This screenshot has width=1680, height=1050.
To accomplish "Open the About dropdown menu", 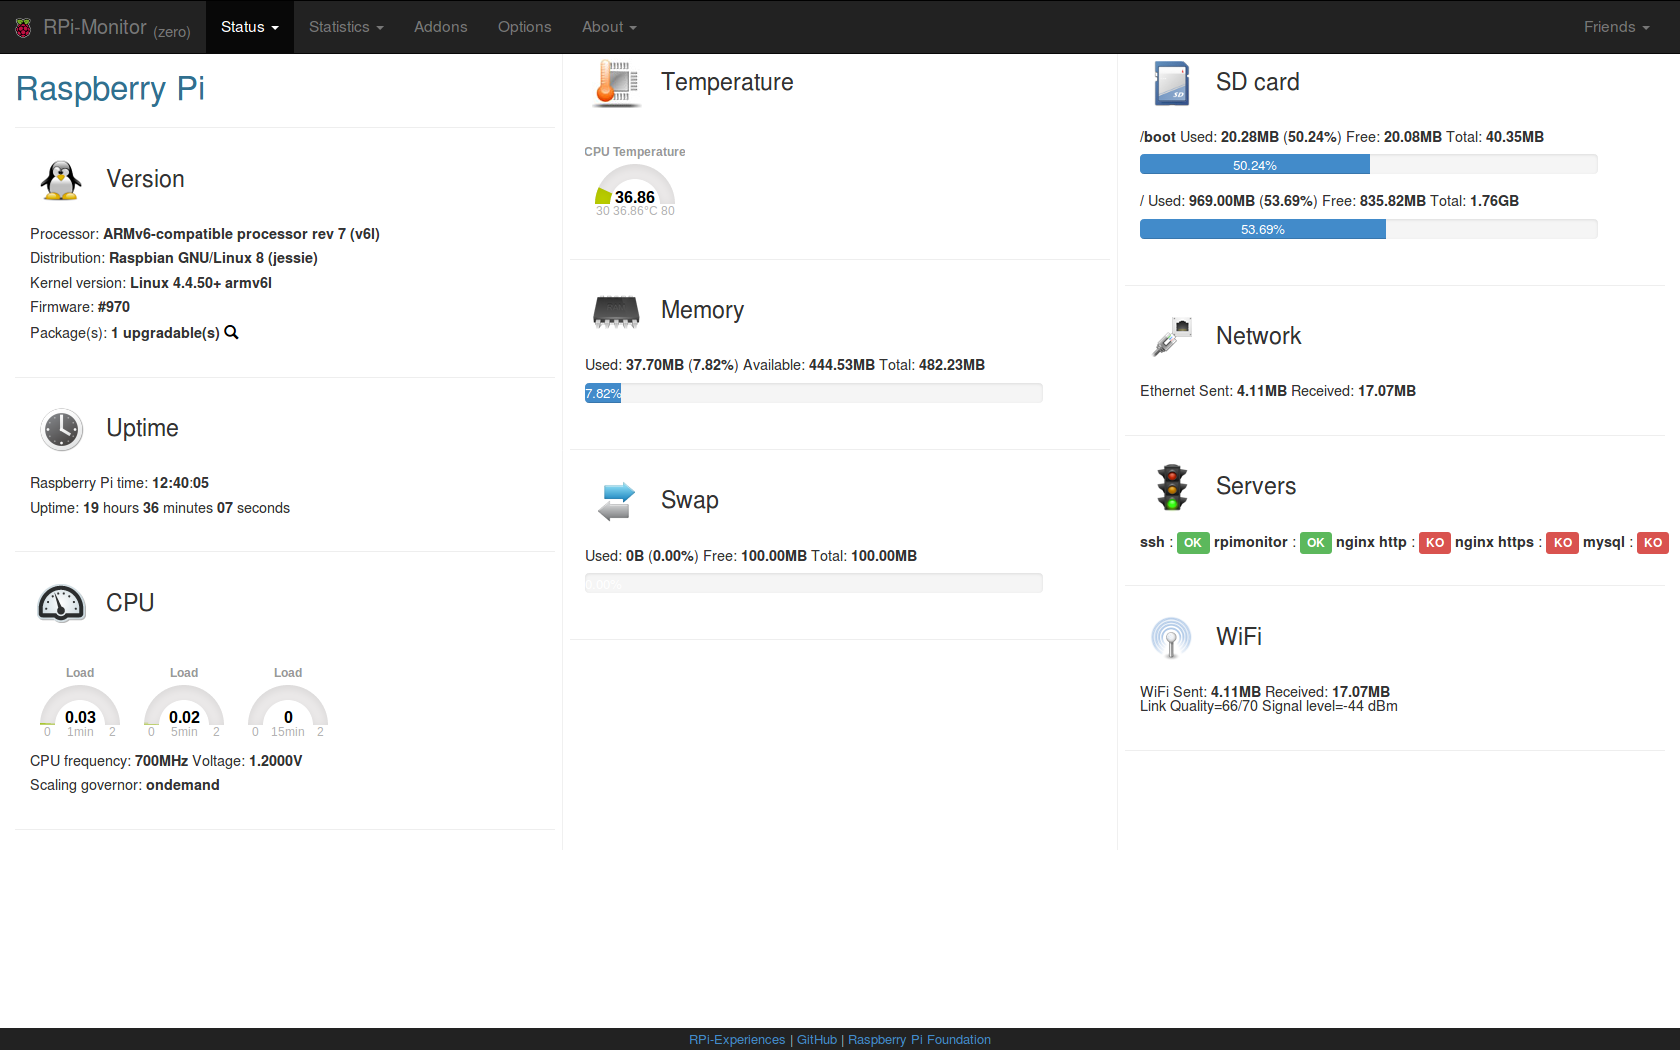I will (x=609, y=27).
